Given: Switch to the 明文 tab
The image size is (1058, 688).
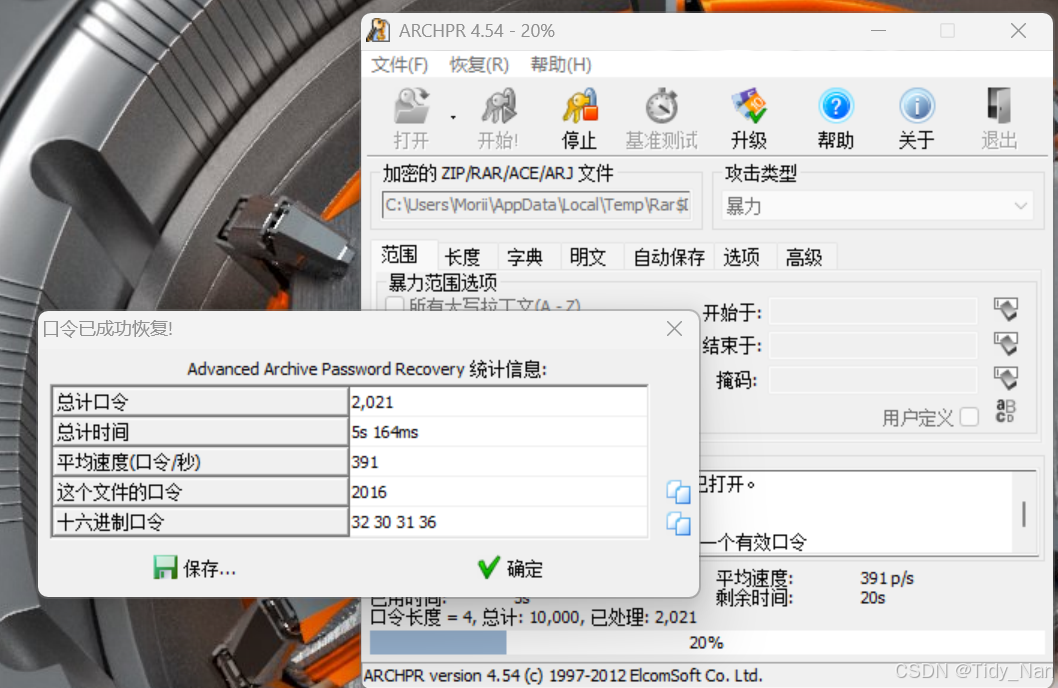Looking at the screenshot, I should 588,257.
